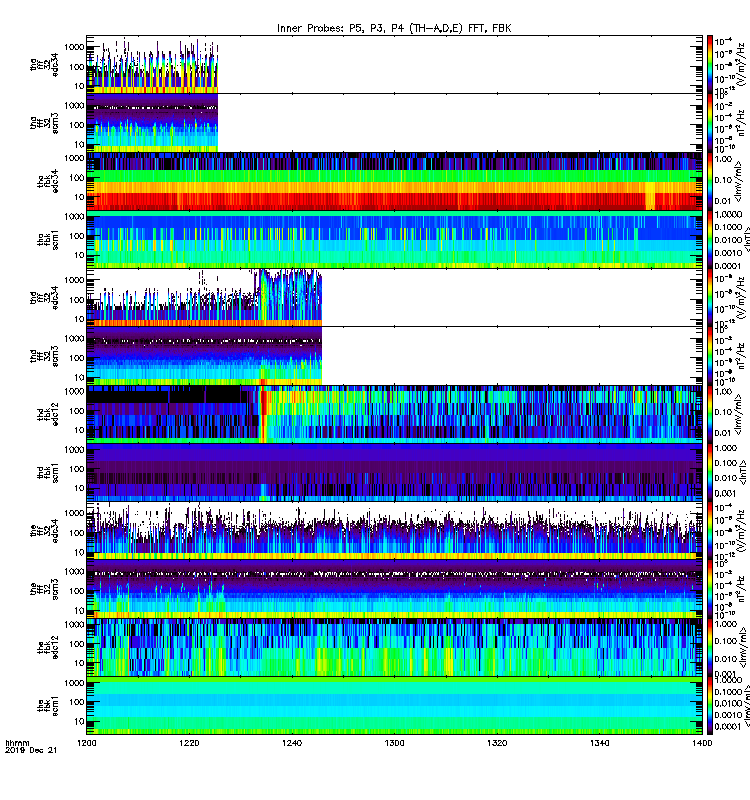Click the "the fff 32 edc34" panel label
Image resolution: width=750 pixels, height=800 pixels.
click(x=44, y=531)
